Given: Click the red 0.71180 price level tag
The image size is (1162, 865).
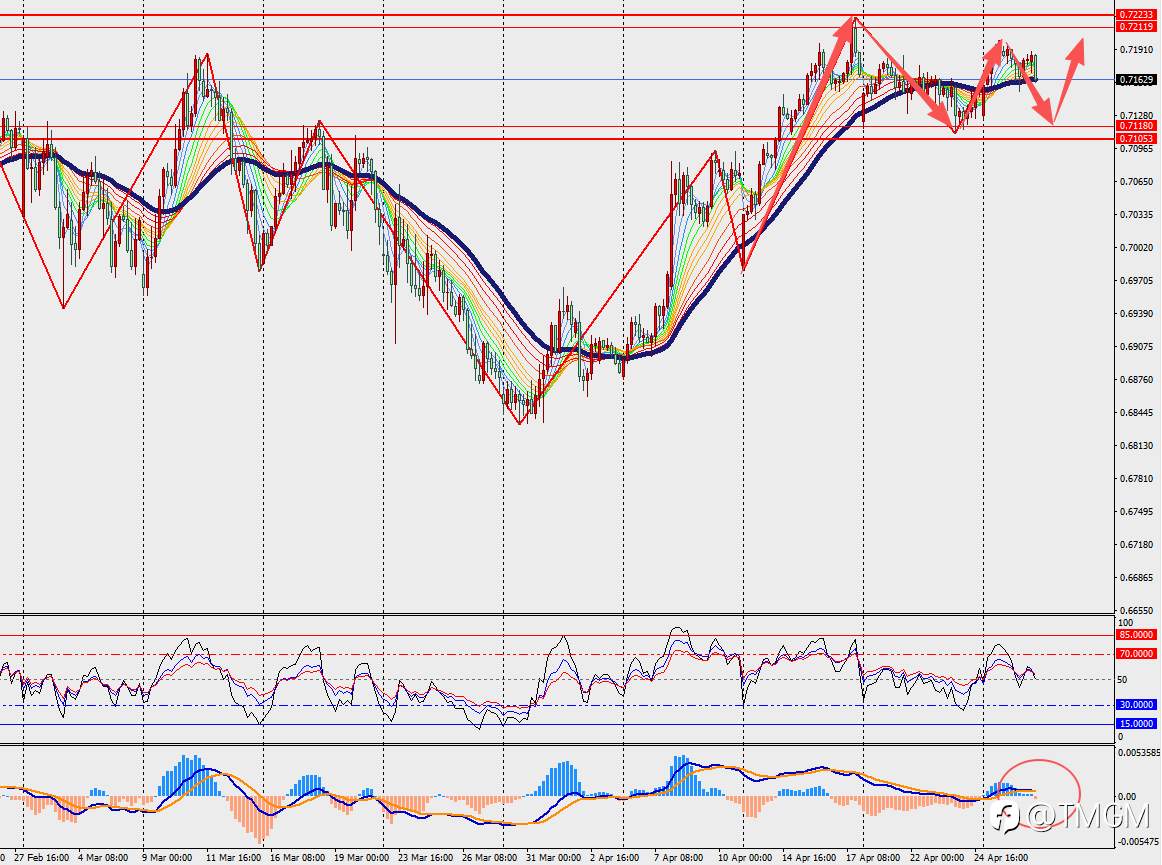Looking at the screenshot, I should [x=1136, y=126].
